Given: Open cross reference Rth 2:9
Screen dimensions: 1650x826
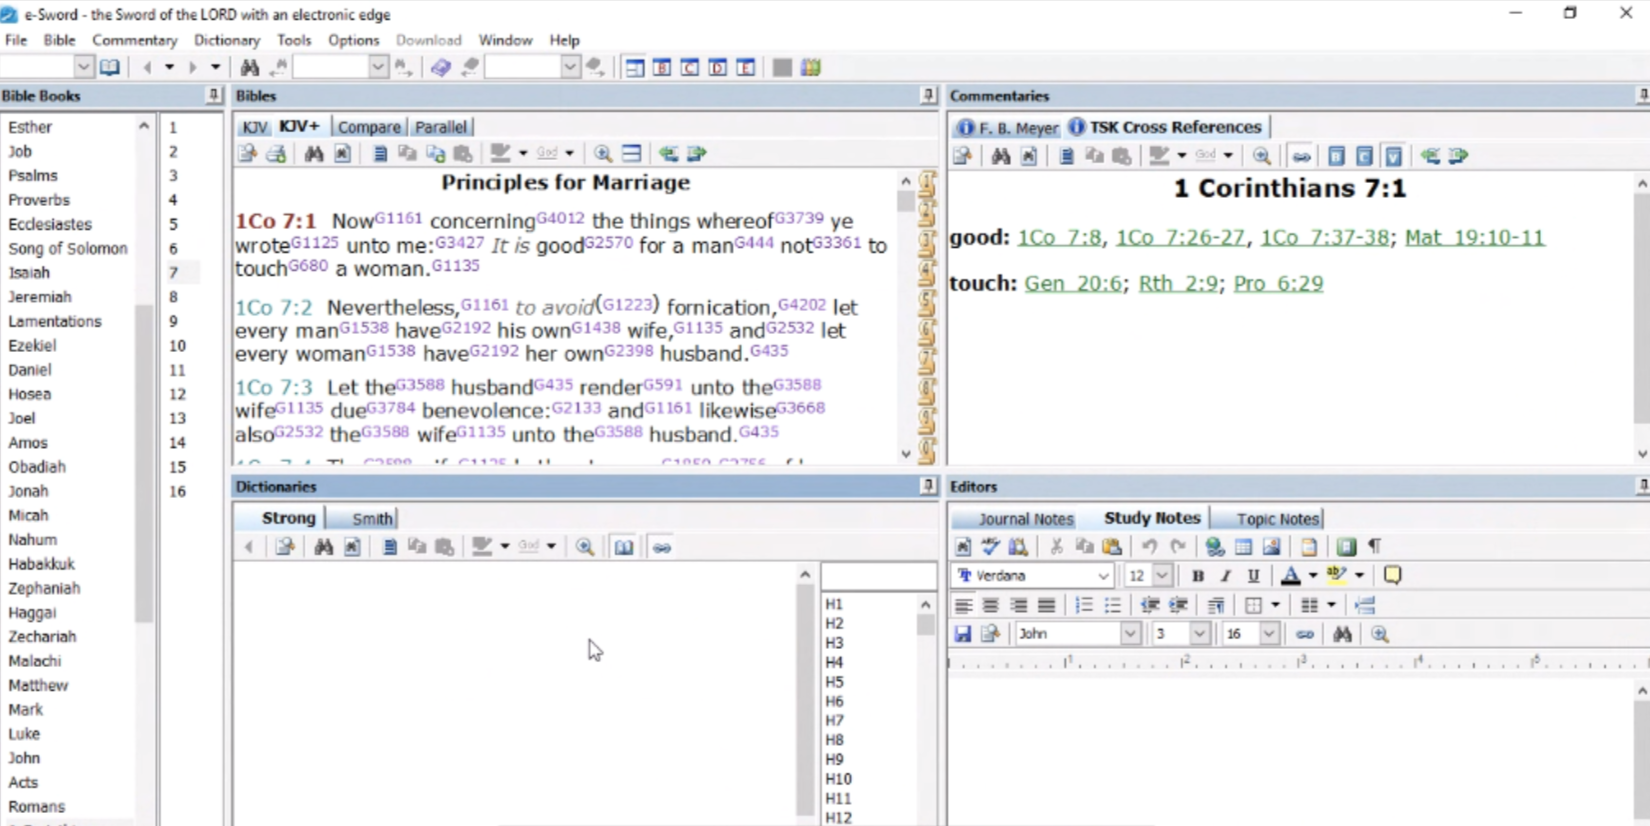Looking at the screenshot, I should tap(1178, 283).
